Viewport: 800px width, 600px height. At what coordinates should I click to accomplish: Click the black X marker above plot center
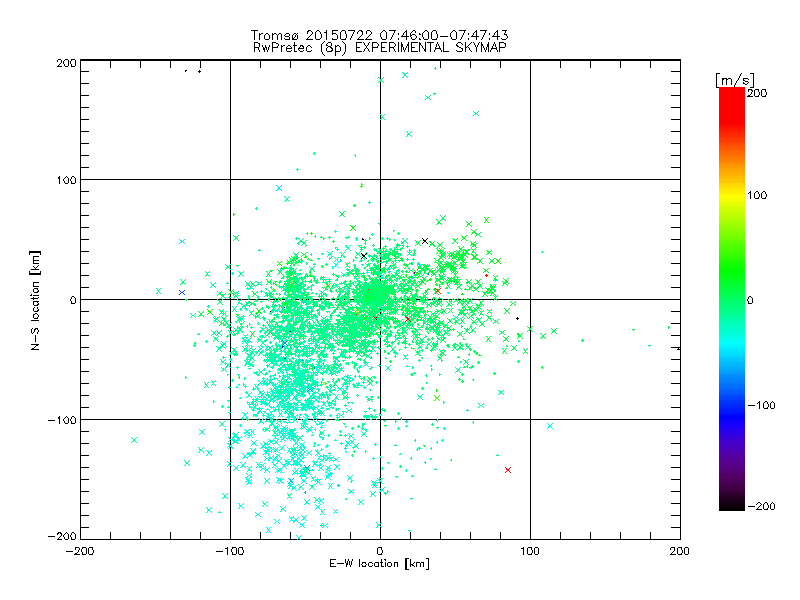point(364,256)
